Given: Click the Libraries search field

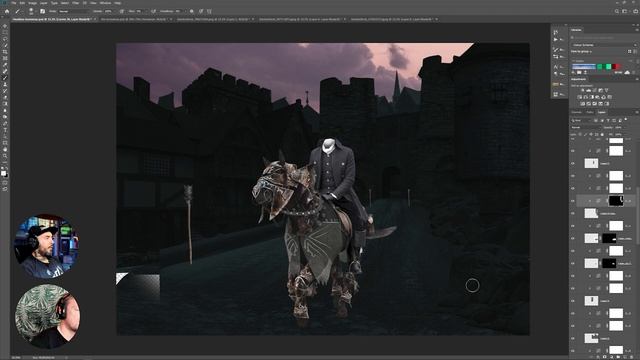Looking at the screenshot, I should pos(604,38).
